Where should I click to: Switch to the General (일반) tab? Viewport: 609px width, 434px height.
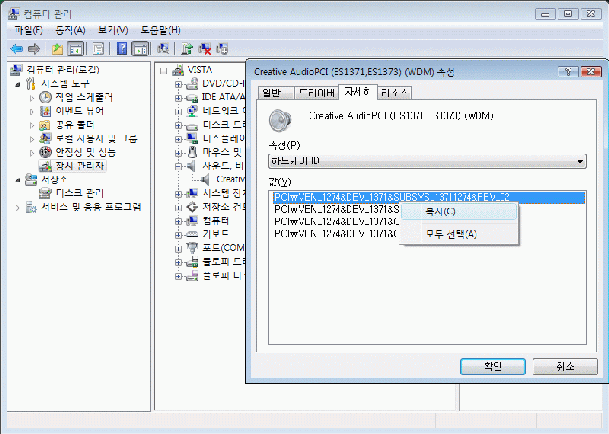(276, 93)
